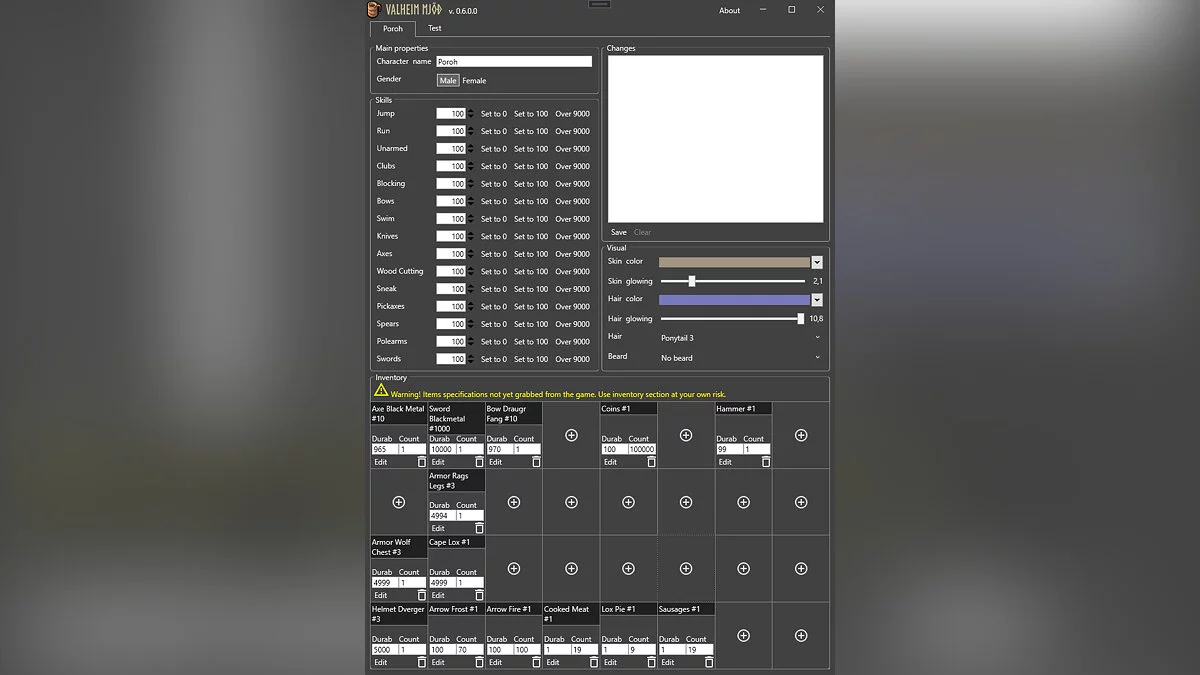The width and height of the screenshot is (1200, 675).
Task: Set Jump skill to 0
Action: coord(494,114)
